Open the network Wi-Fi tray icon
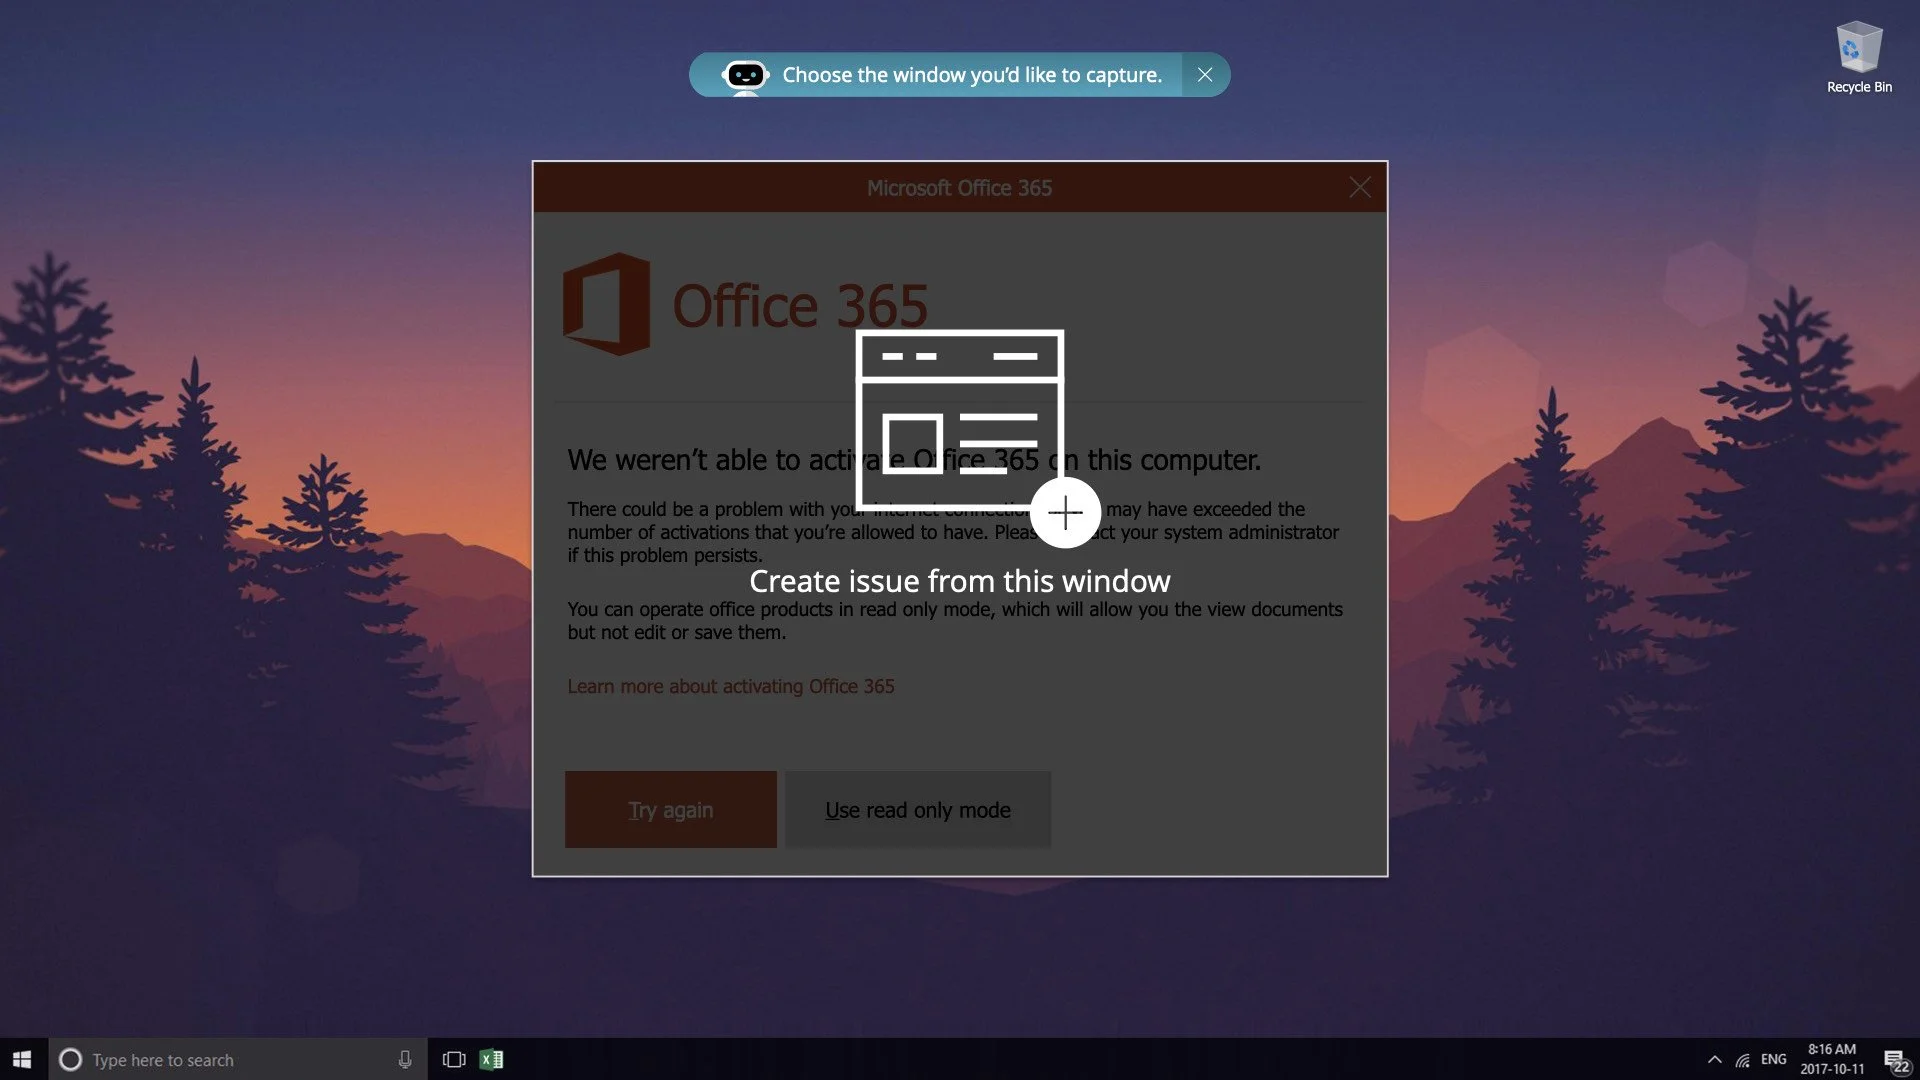Image resolution: width=1920 pixels, height=1080 pixels. (x=1743, y=1060)
